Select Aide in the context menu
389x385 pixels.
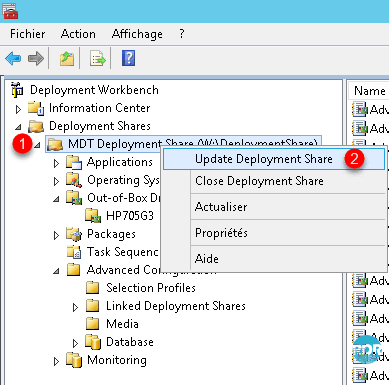pos(274,259)
